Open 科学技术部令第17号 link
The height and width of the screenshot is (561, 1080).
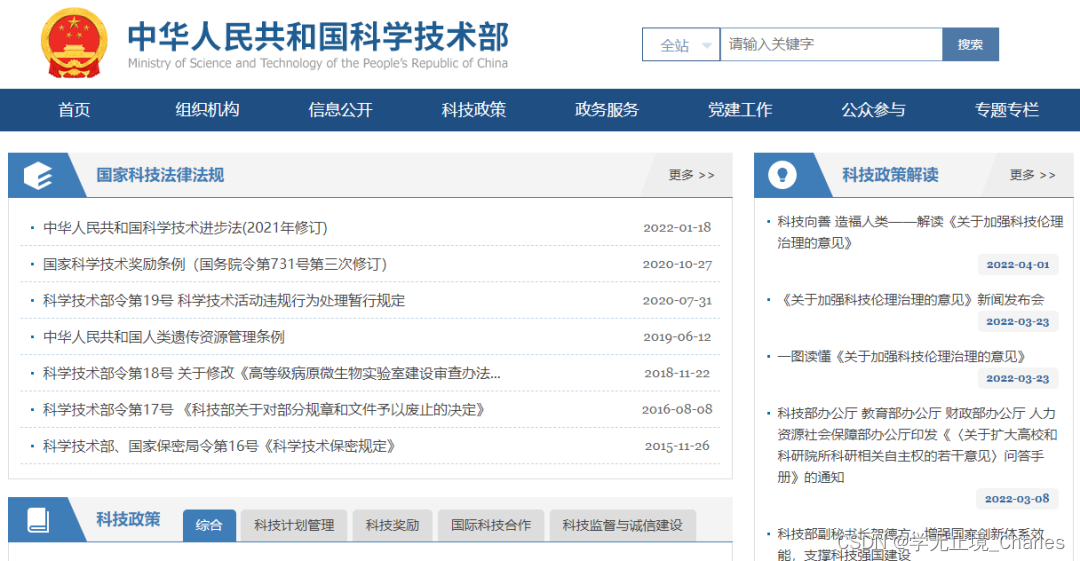[x=264, y=410]
